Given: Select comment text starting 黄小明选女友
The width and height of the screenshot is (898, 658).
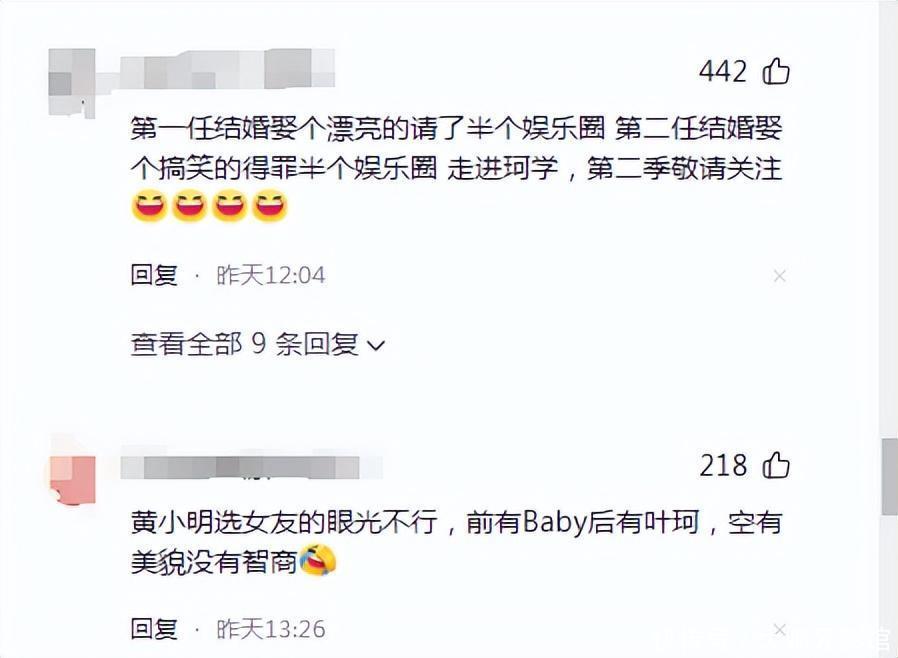Looking at the screenshot, I should tap(456, 542).
